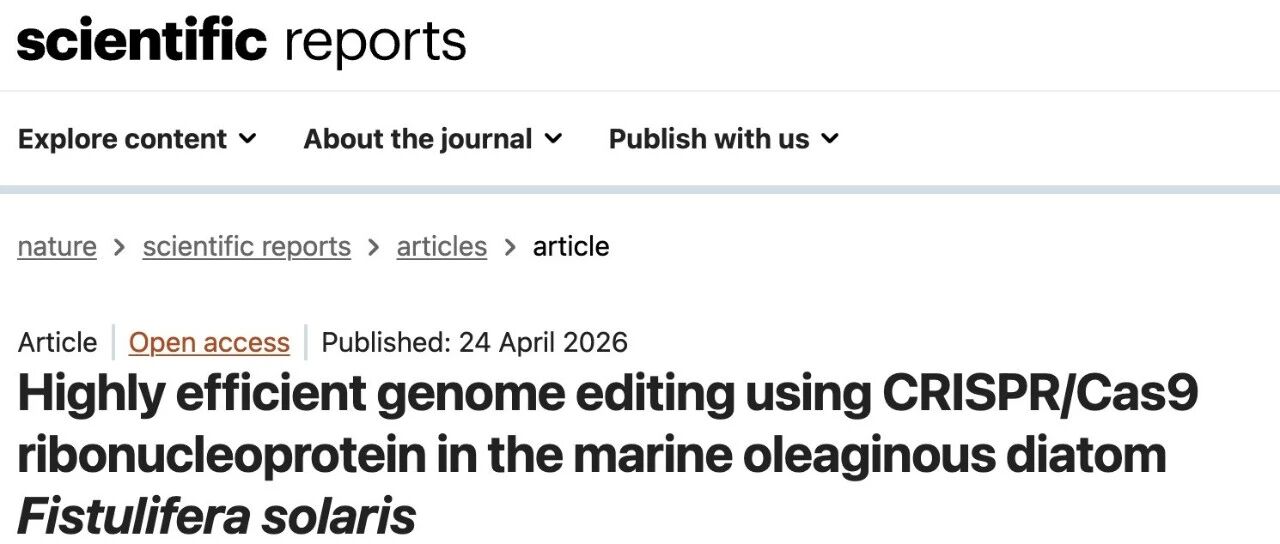Click the Published: 24 April 2026 date
1280x544 pixels.
[475, 342]
